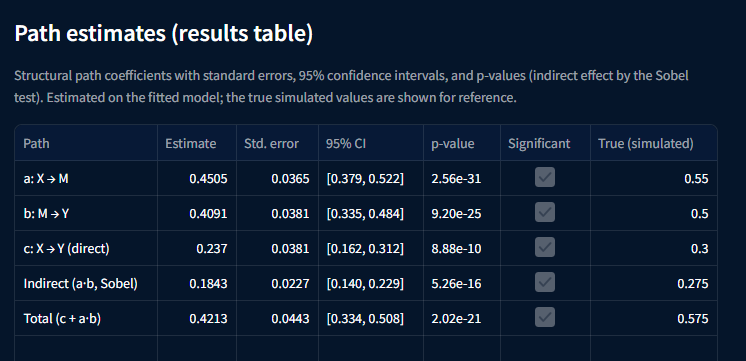This screenshot has width=746, height=361.
Task: Click the 95% CI column header
Action: (371, 143)
